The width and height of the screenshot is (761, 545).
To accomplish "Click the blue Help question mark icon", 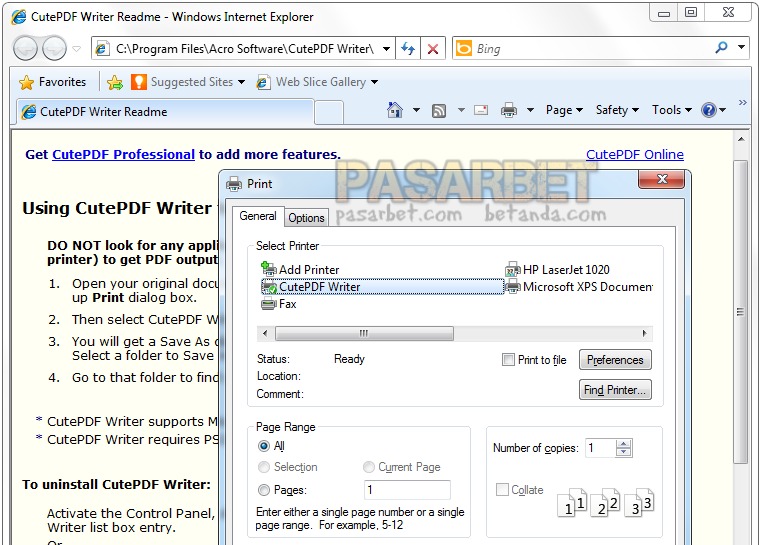I will coord(709,110).
